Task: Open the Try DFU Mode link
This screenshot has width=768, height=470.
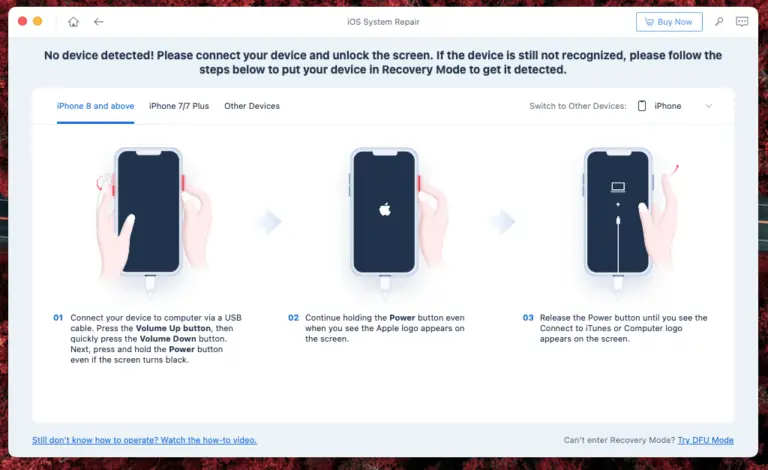Action: tap(705, 440)
